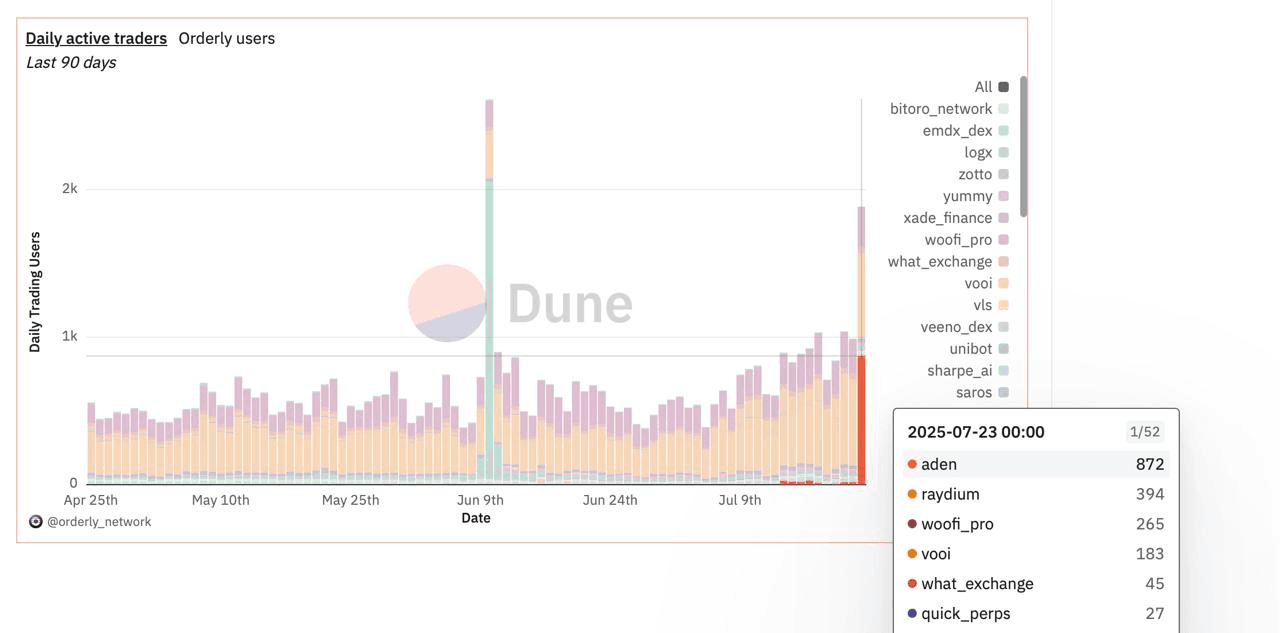Viewport: 1280px width, 633px height.
Task: Toggle unibot legend entry
Action: (x=979, y=349)
